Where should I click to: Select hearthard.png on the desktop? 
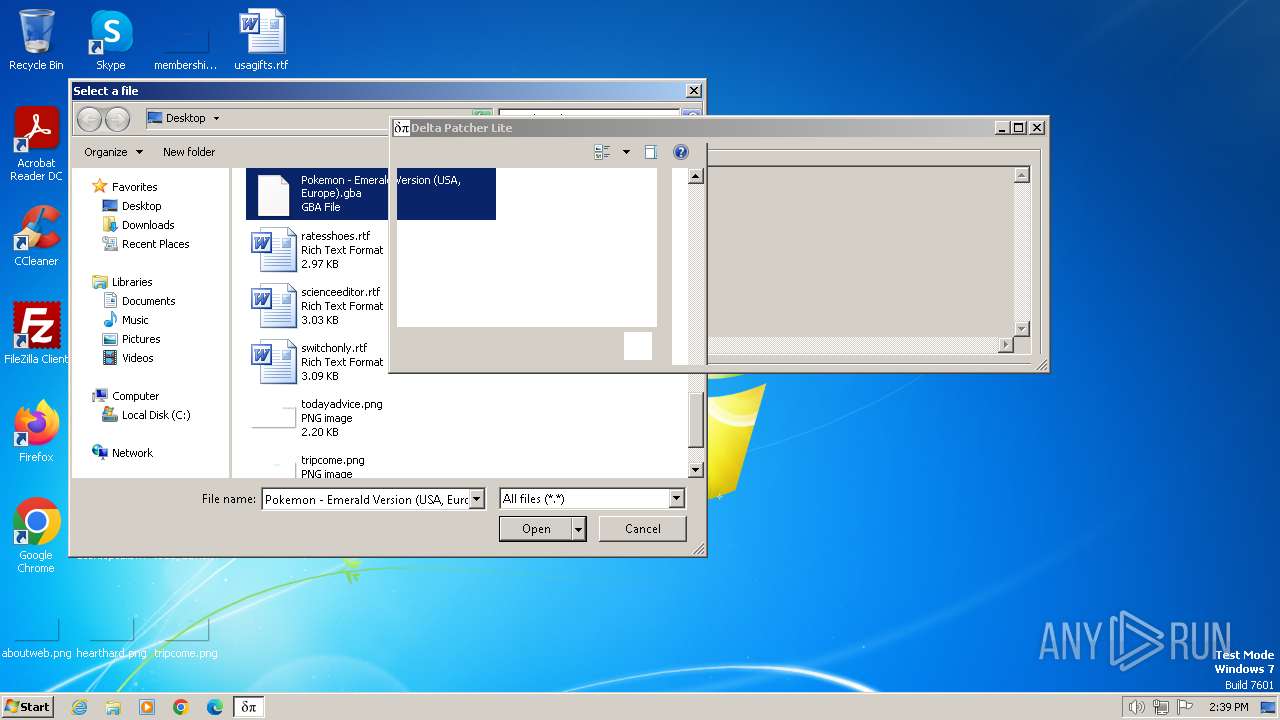(x=111, y=640)
